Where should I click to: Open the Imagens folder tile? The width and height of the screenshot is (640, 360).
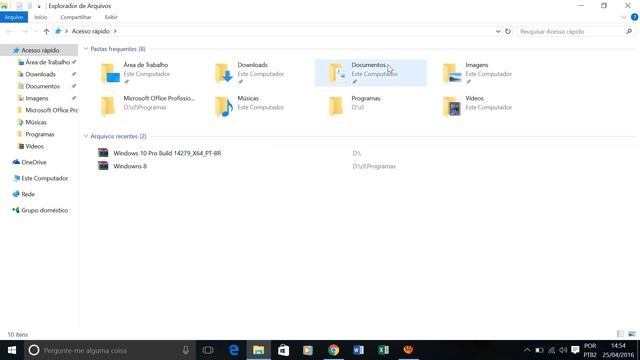click(484, 73)
